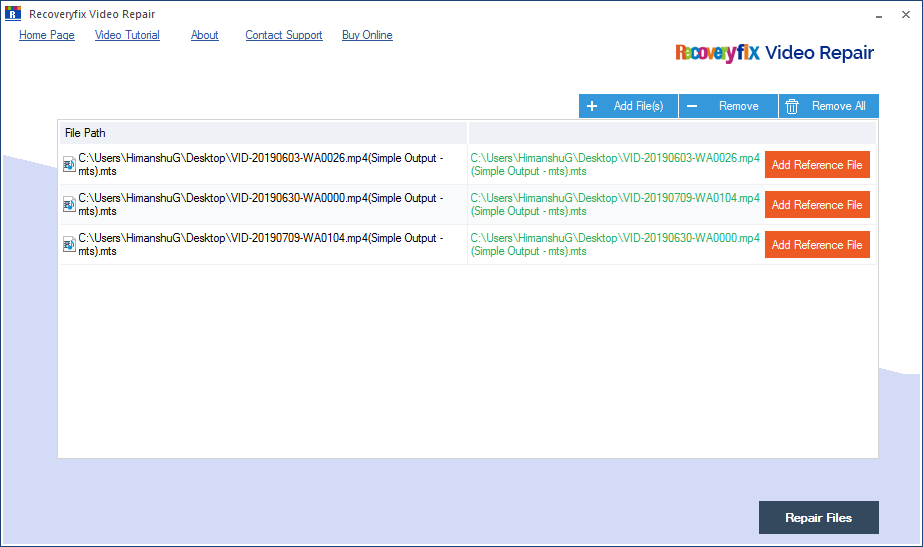
Task: Open the Home Page link
Action: tap(47, 35)
